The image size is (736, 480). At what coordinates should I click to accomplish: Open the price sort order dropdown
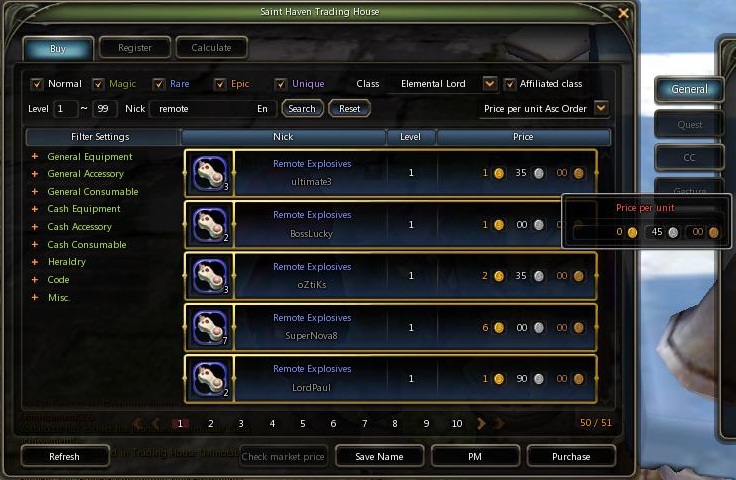(601, 108)
